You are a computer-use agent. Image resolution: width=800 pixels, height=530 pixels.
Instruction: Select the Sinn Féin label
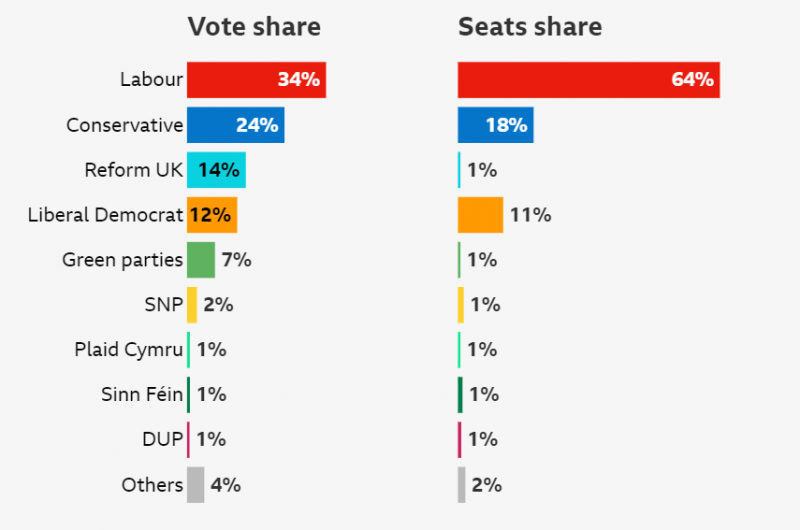(x=142, y=395)
